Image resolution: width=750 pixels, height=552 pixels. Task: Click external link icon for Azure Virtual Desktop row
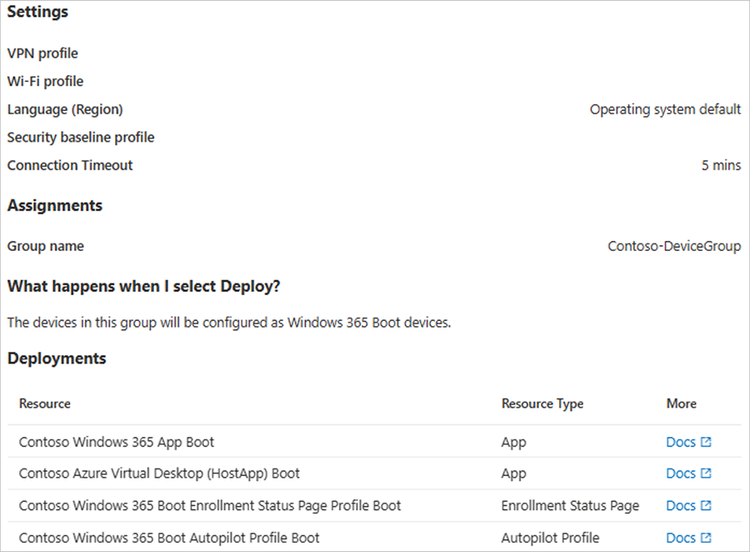(x=706, y=474)
